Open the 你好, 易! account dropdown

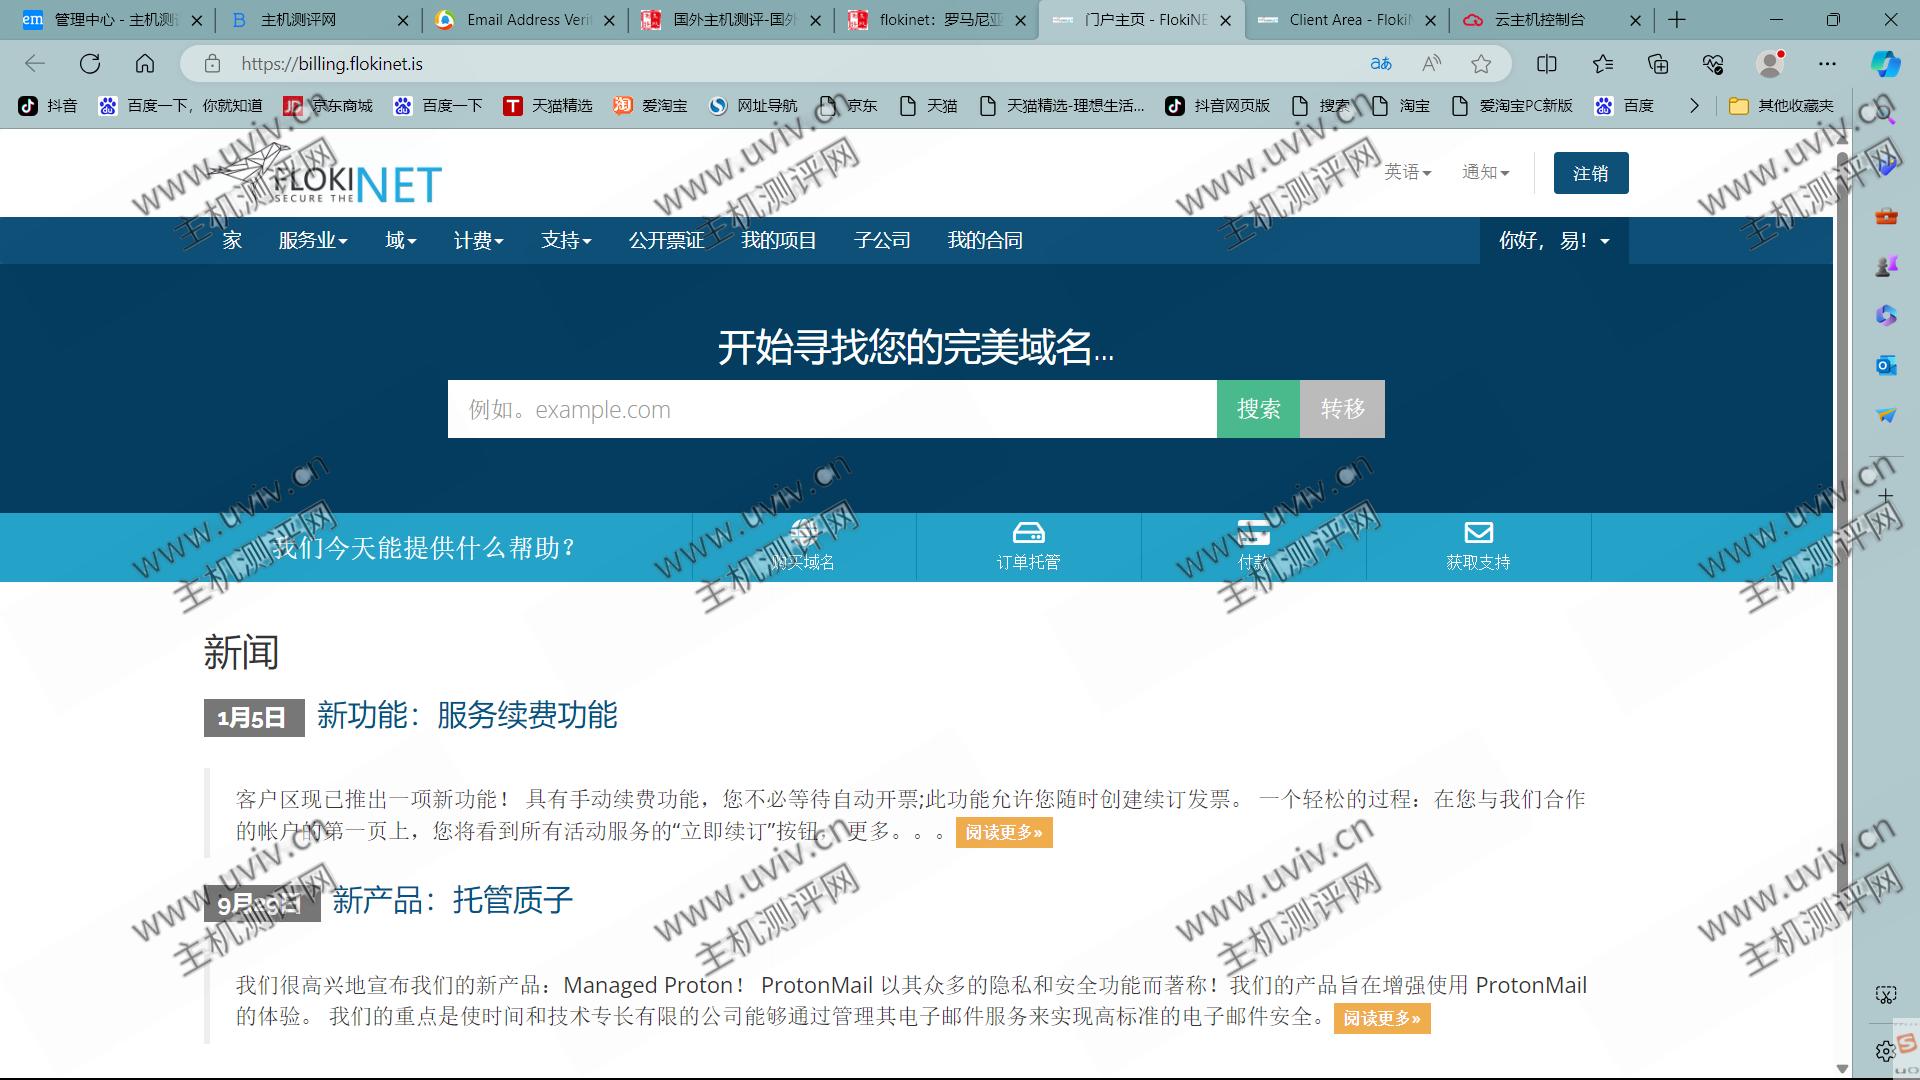coord(1553,241)
